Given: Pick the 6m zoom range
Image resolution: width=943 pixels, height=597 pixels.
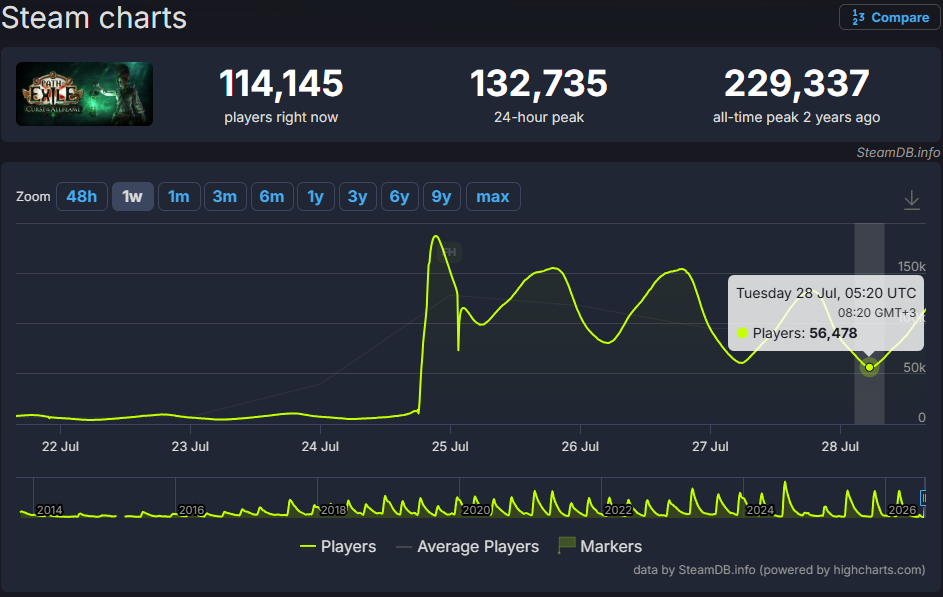Looking at the screenshot, I should click(272, 197).
